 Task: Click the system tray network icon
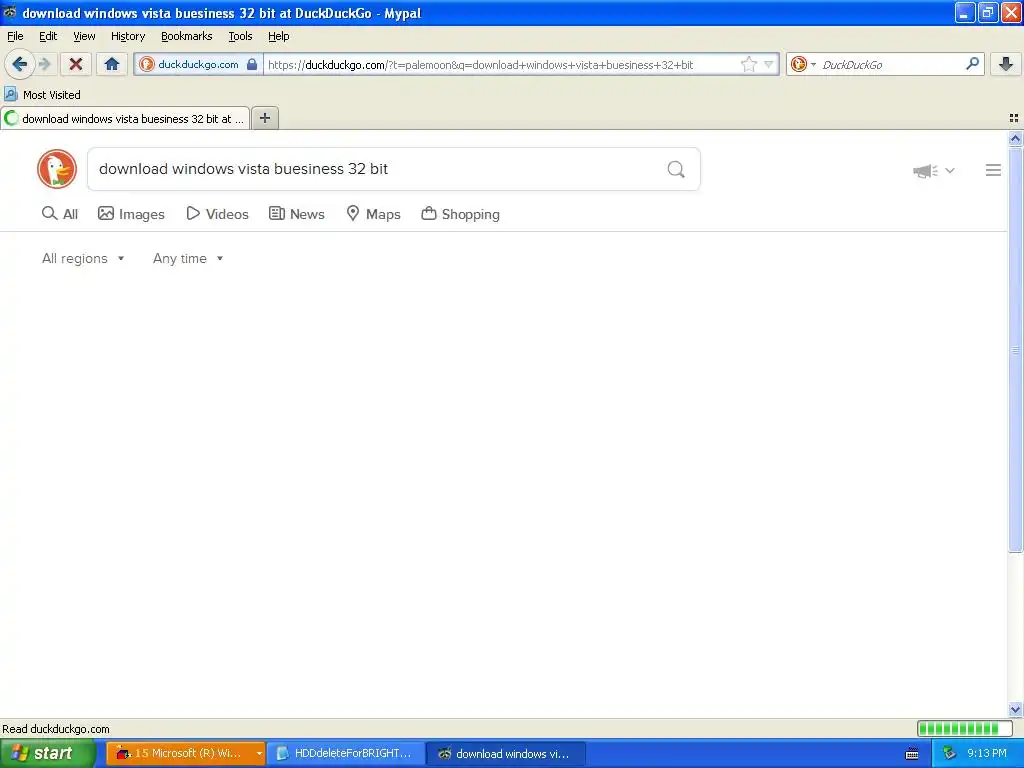coord(949,754)
